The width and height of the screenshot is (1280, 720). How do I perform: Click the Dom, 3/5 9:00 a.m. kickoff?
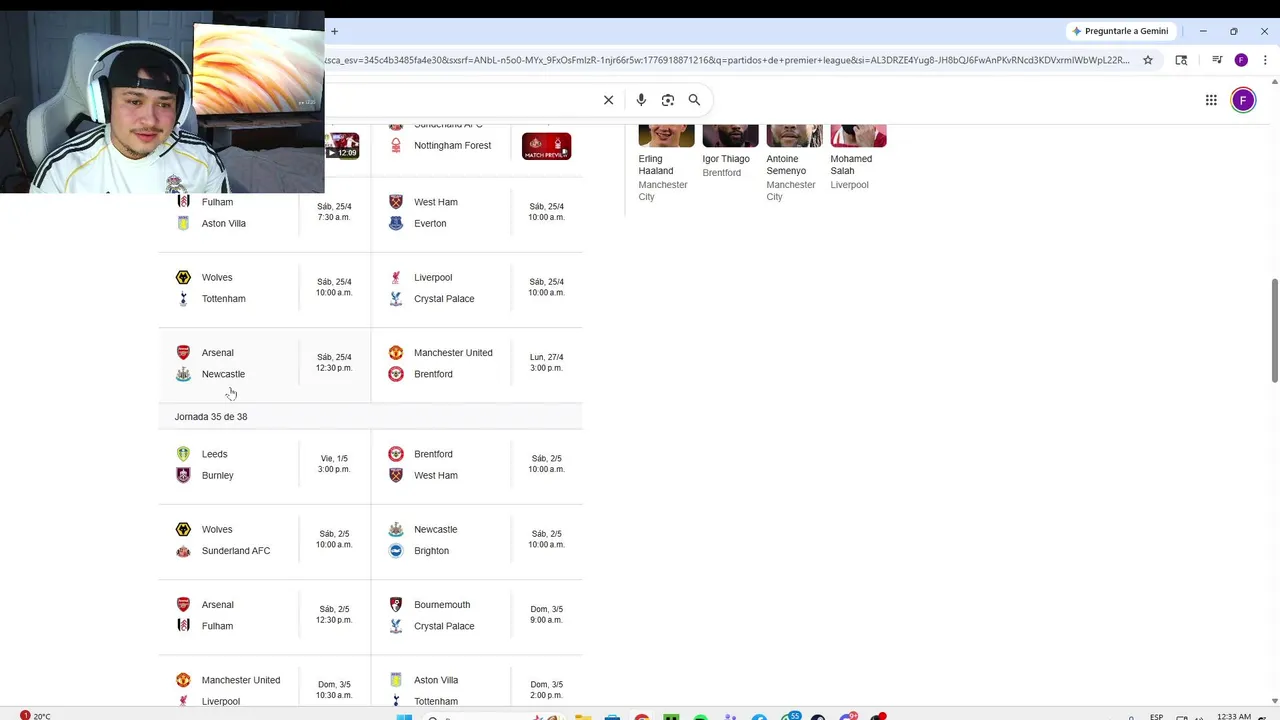coord(547,614)
